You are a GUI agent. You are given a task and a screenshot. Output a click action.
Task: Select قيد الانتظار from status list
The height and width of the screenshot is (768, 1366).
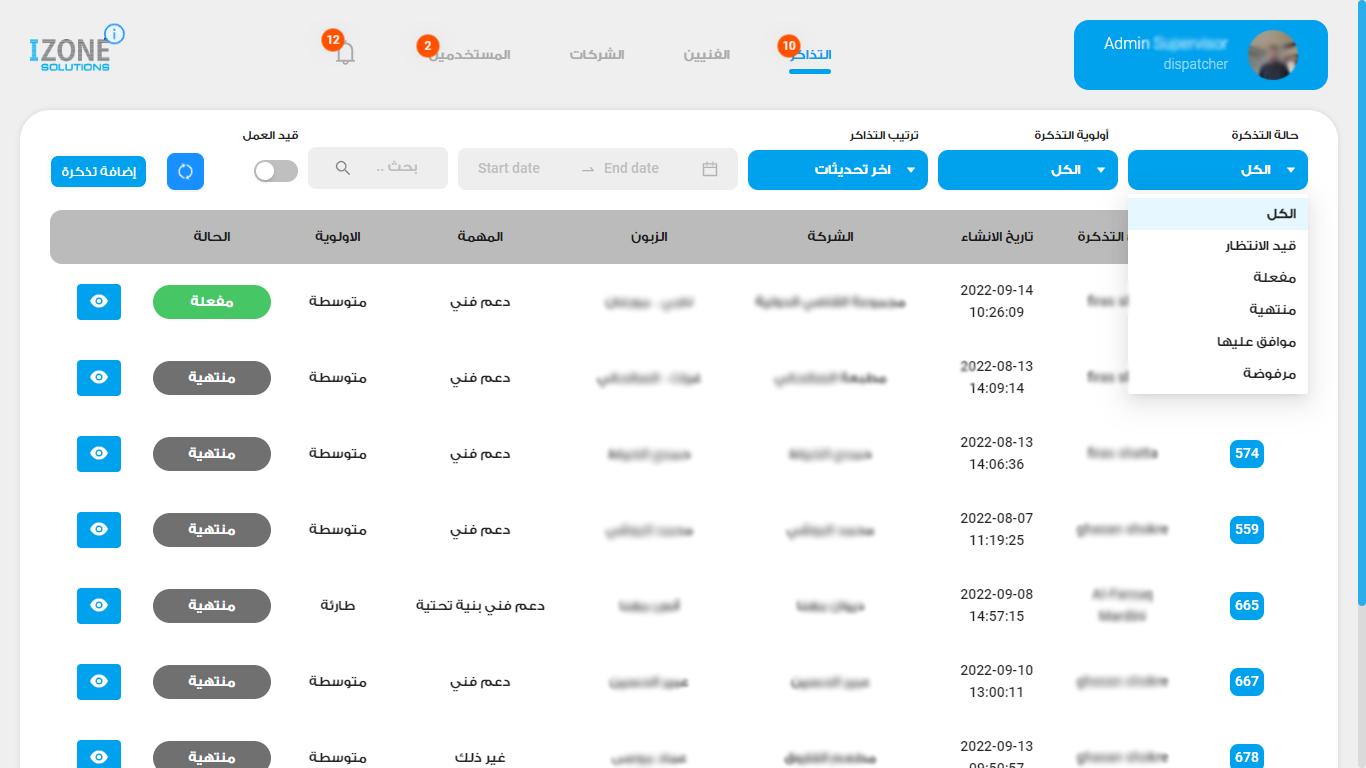(1260, 246)
